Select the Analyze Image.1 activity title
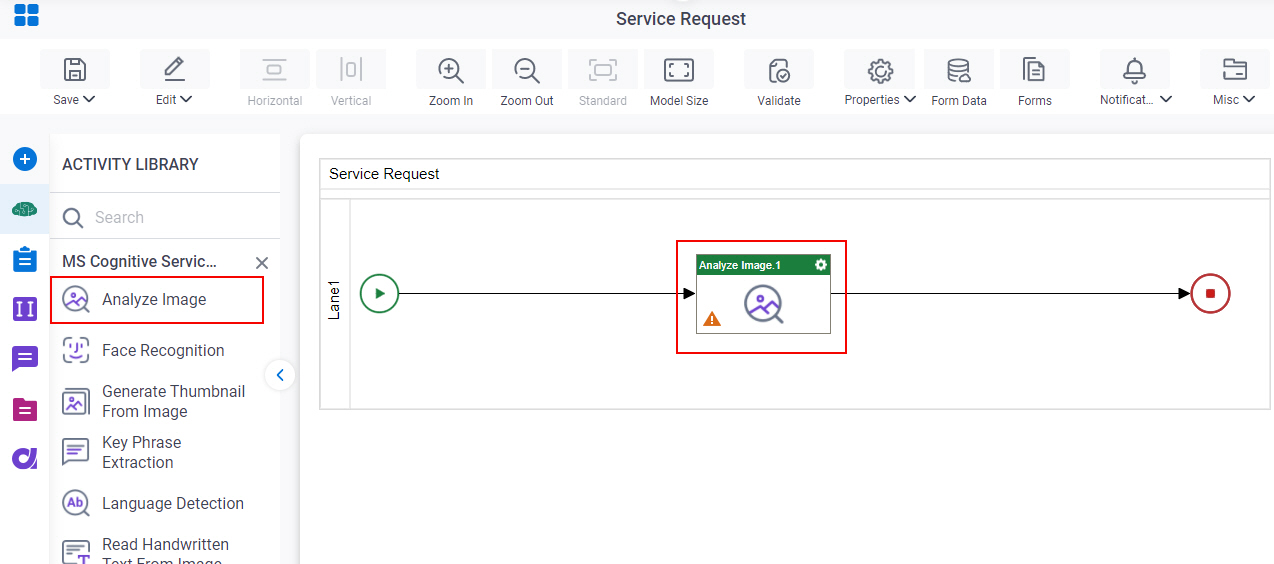This screenshot has width=1274, height=564. tap(740, 265)
